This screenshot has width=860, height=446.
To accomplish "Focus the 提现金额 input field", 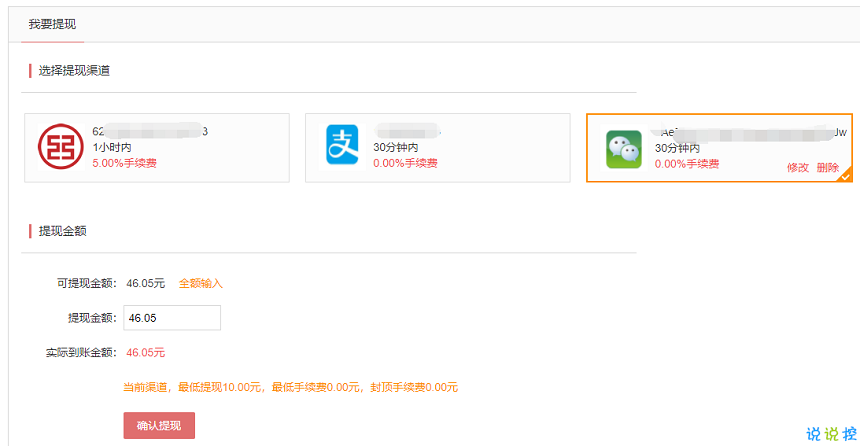I will click(x=172, y=318).
